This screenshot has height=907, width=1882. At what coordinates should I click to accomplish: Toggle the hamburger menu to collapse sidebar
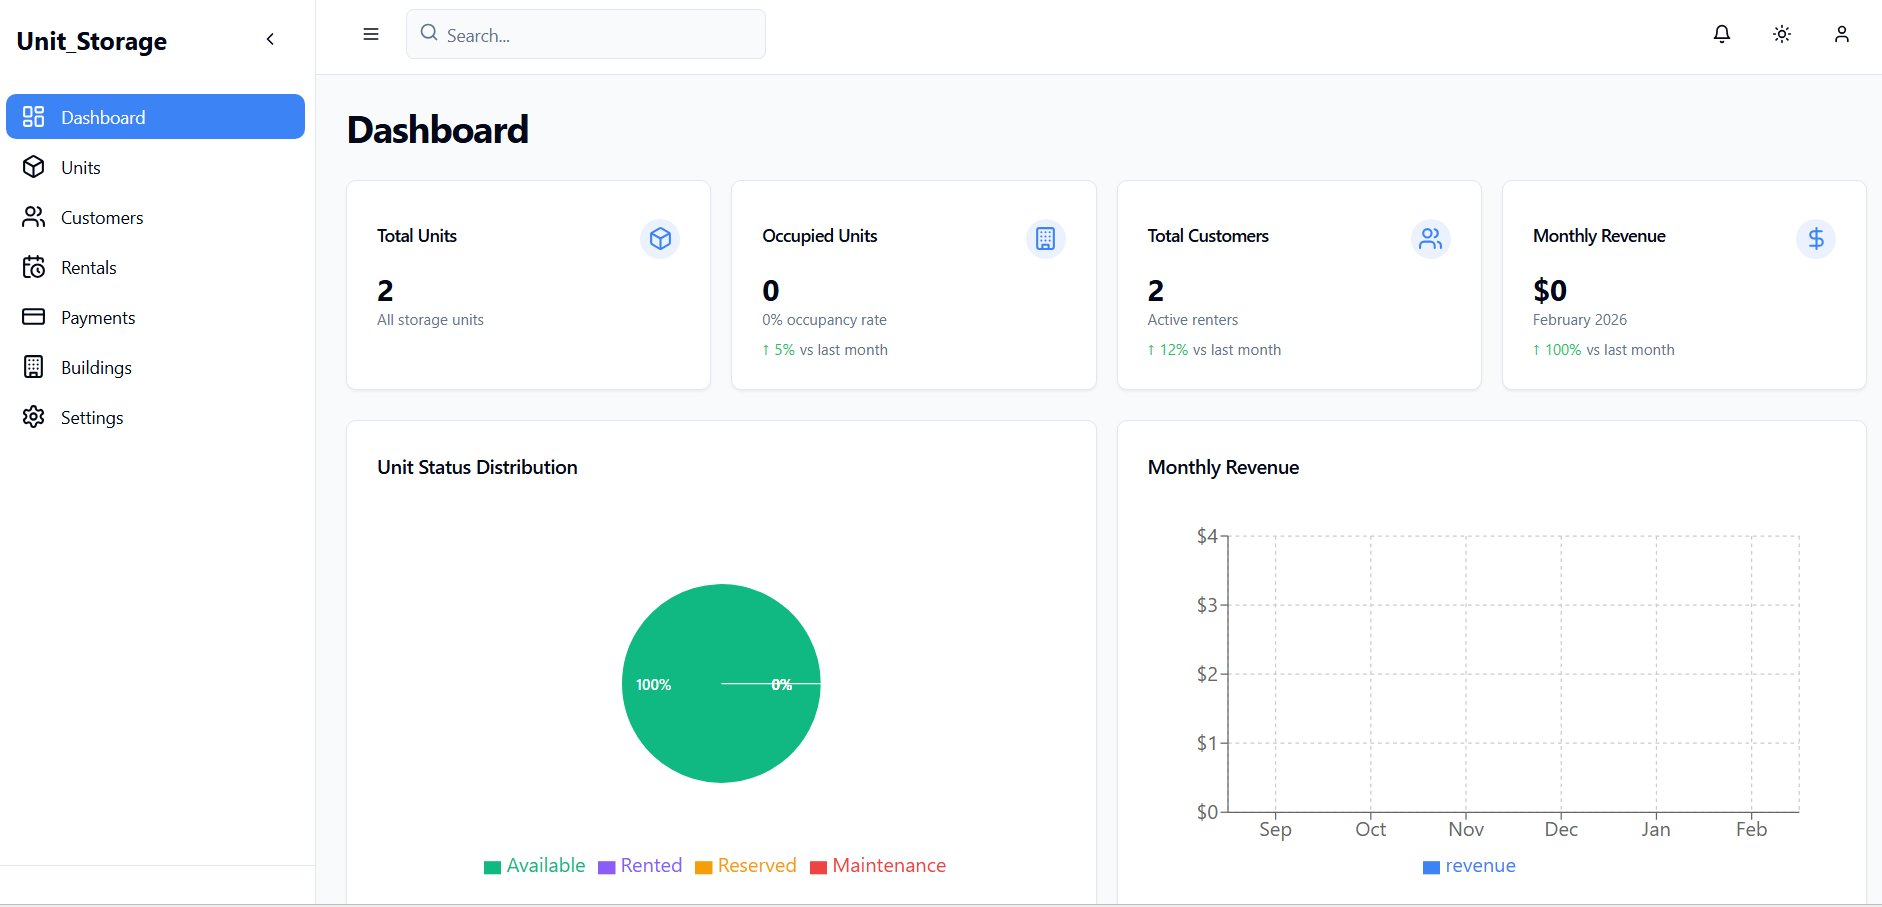point(371,34)
